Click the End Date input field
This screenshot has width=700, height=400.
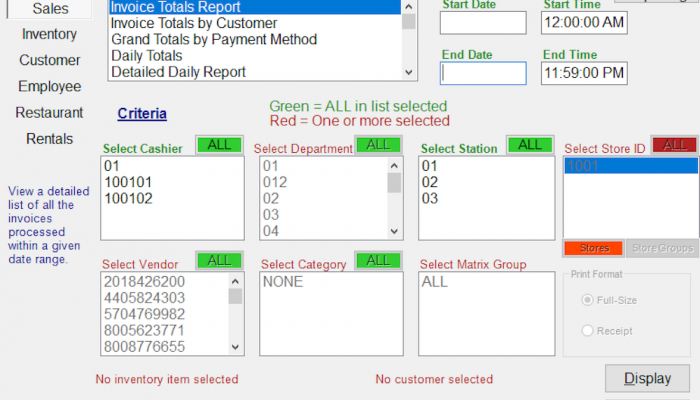pyautogui.click(x=483, y=73)
